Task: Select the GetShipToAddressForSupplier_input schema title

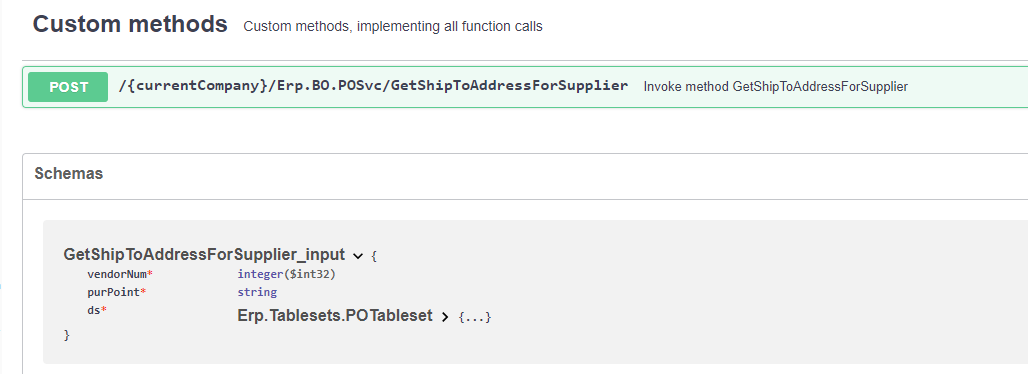Action: 204,254
